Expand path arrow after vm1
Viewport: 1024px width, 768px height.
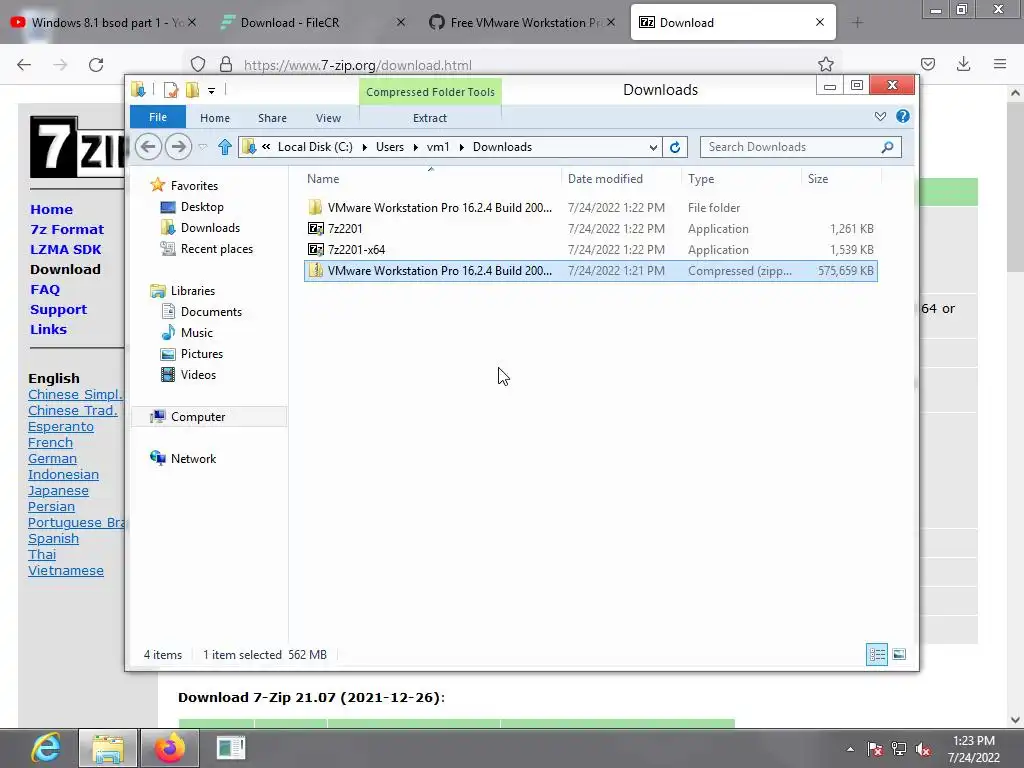(x=461, y=148)
